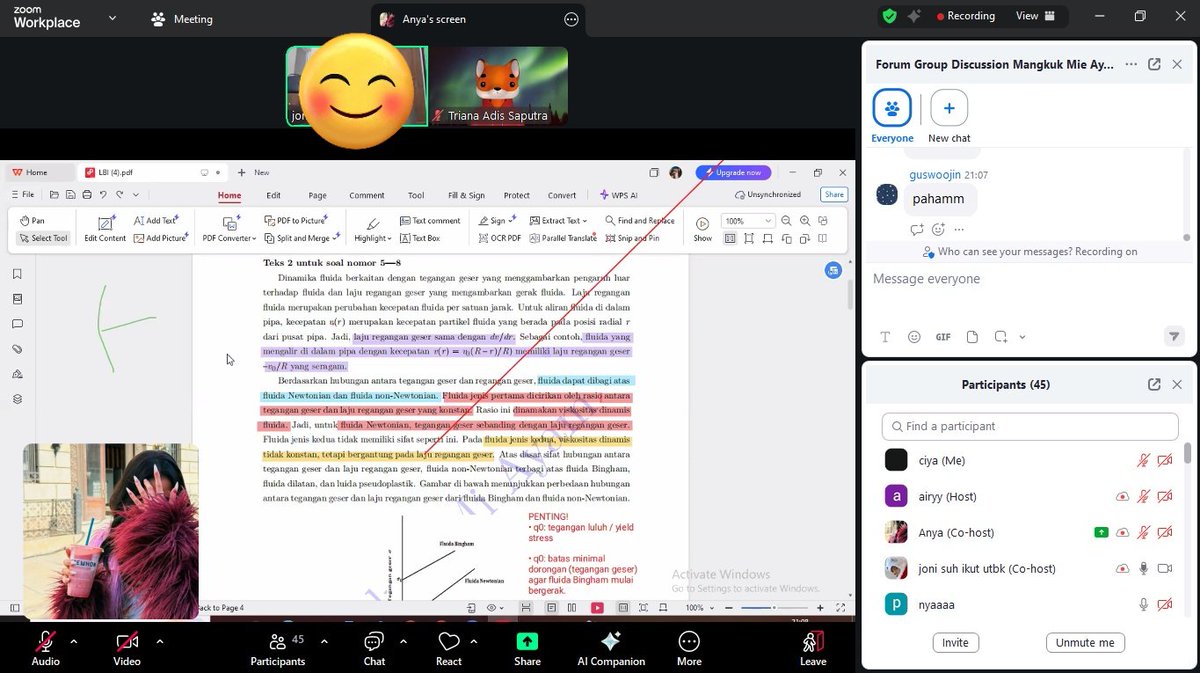Open Zoom Workplace dropdown arrow
This screenshot has height=673, width=1200.
pos(112,18)
